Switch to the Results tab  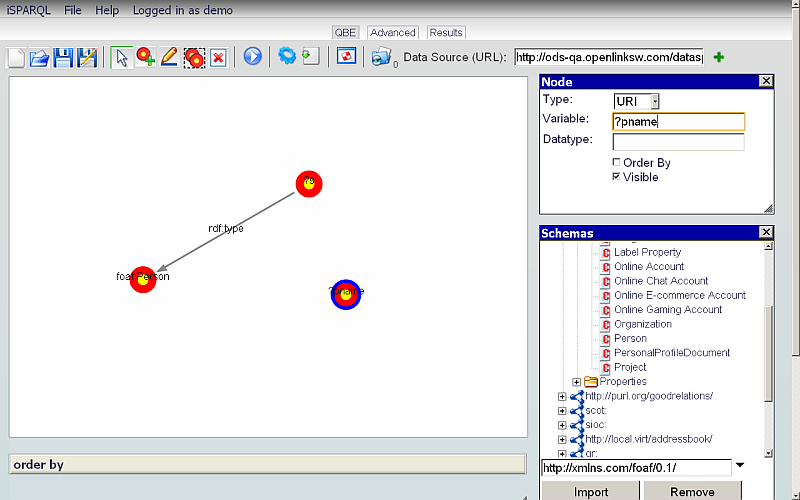[445, 33]
